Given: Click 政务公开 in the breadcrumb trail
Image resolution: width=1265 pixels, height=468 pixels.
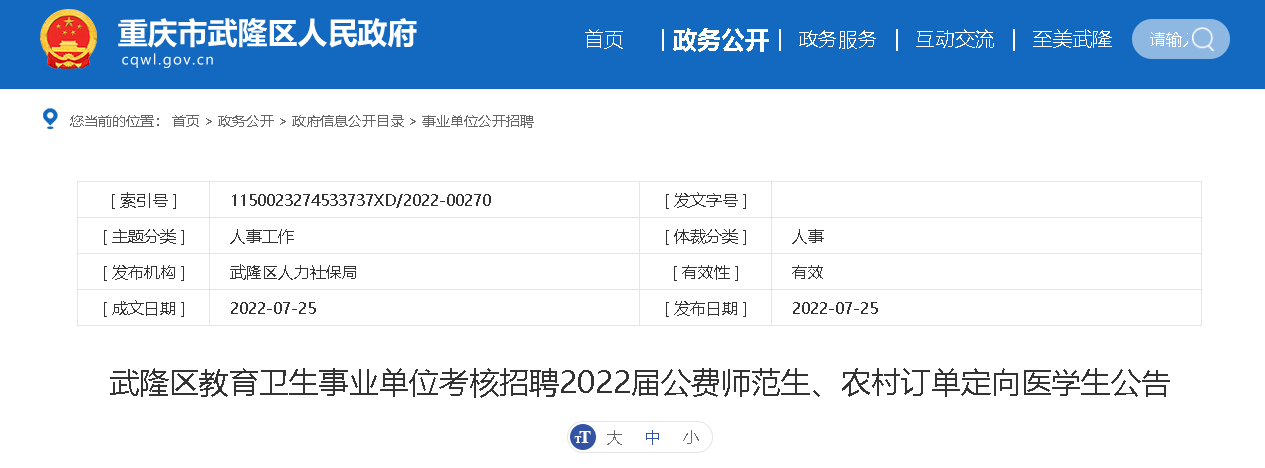Looking at the screenshot, I should click(245, 121).
